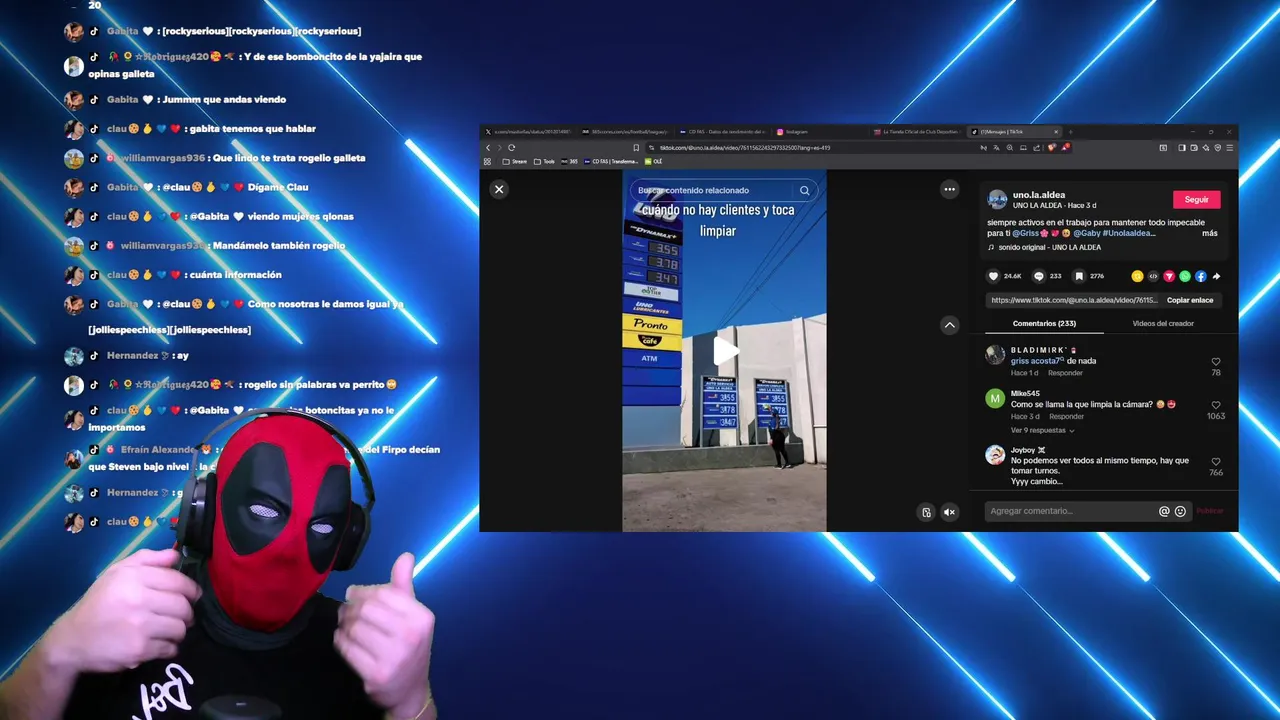The width and height of the screenshot is (1280, 720).
Task: Follow uno.la.aldea with Seguir button
Action: point(1197,199)
